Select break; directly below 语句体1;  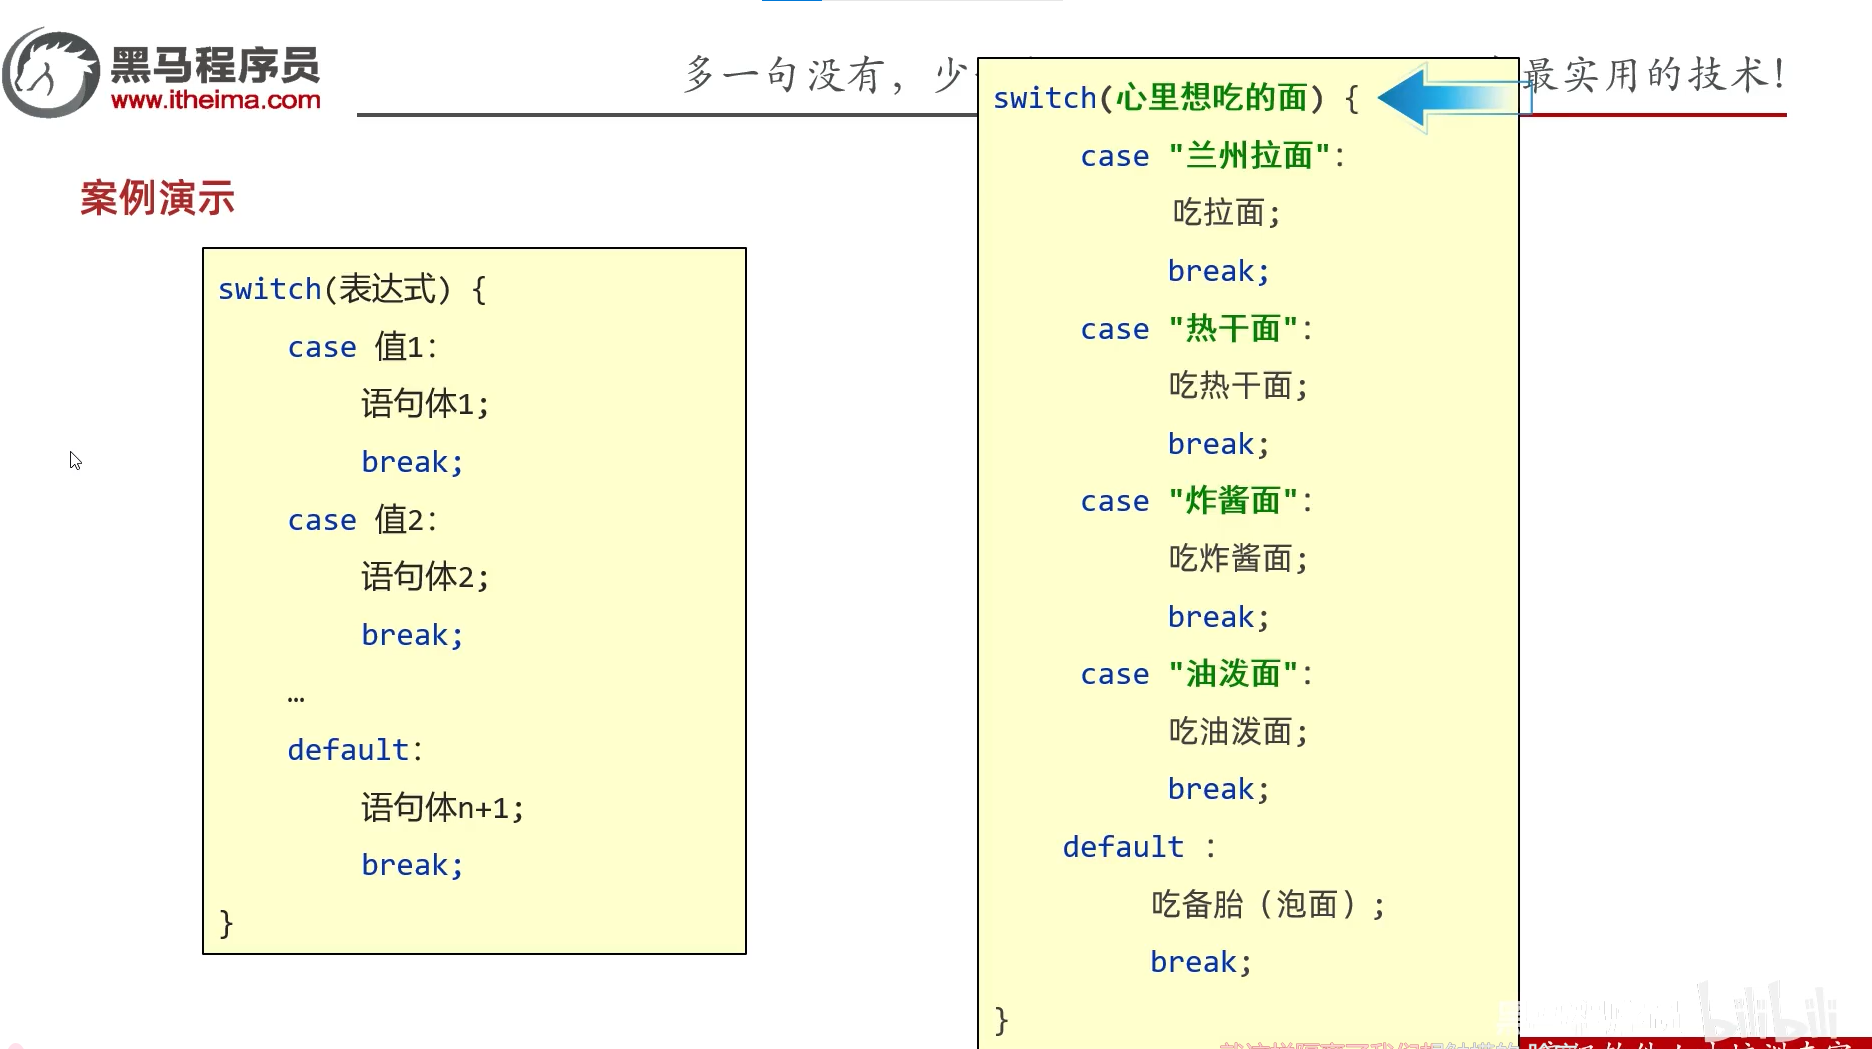pyautogui.click(x=412, y=462)
